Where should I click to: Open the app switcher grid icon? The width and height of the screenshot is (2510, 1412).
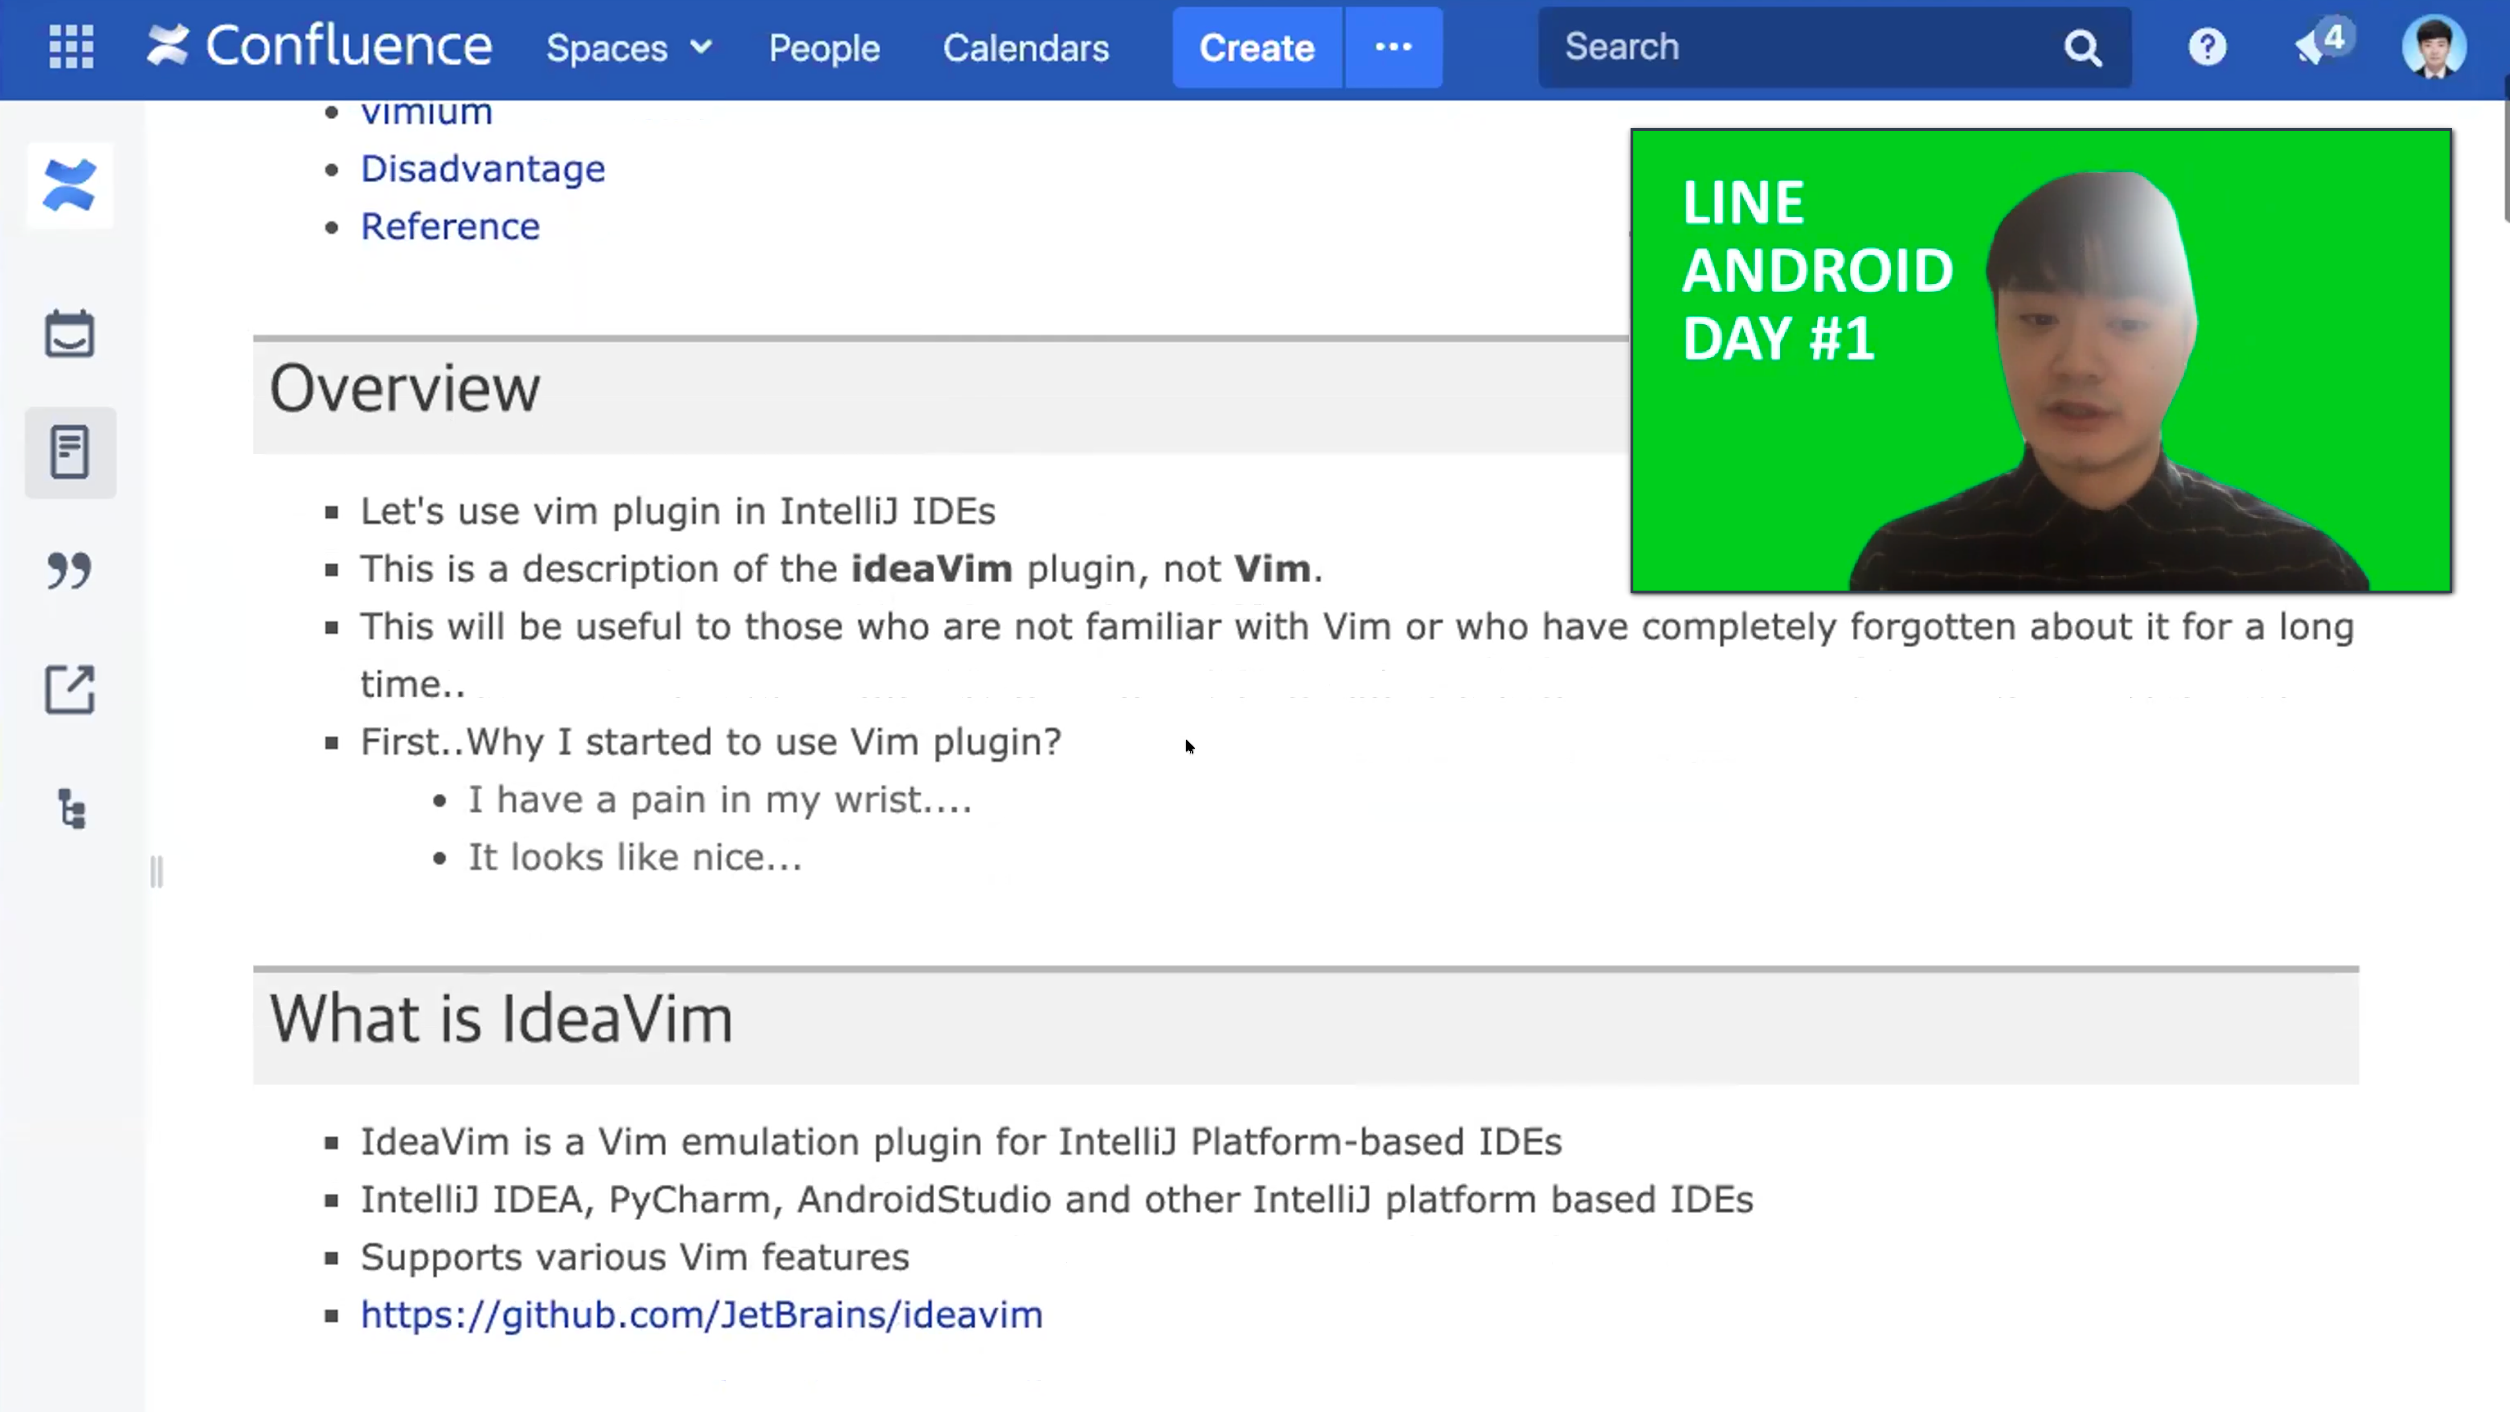click(x=71, y=47)
